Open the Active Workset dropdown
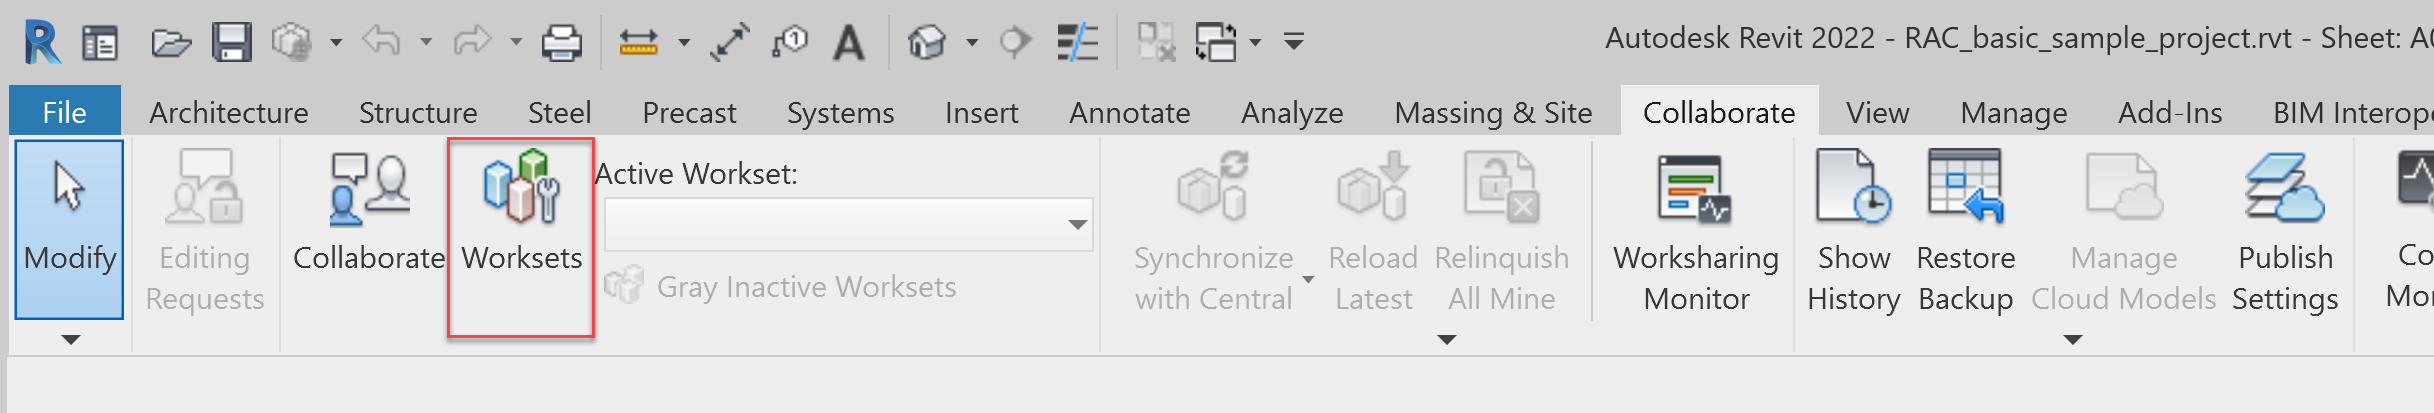The image size is (2434, 413). (x=1077, y=224)
